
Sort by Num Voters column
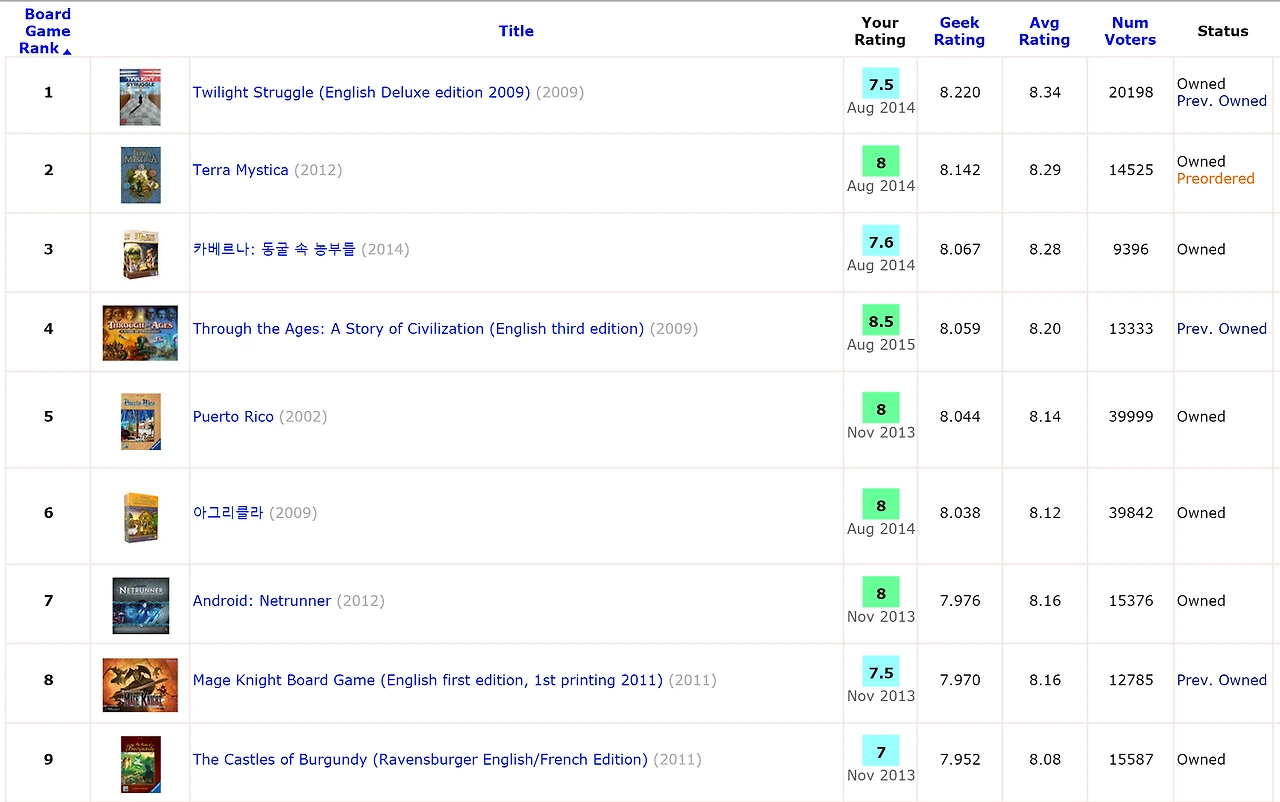coord(1130,31)
